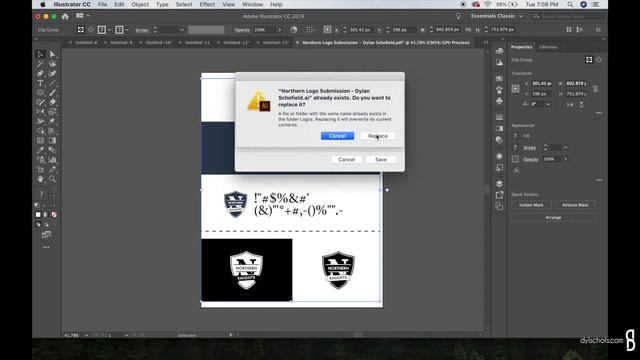Select the Eraser tool
The image size is (640, 360).
pos(52,102)
